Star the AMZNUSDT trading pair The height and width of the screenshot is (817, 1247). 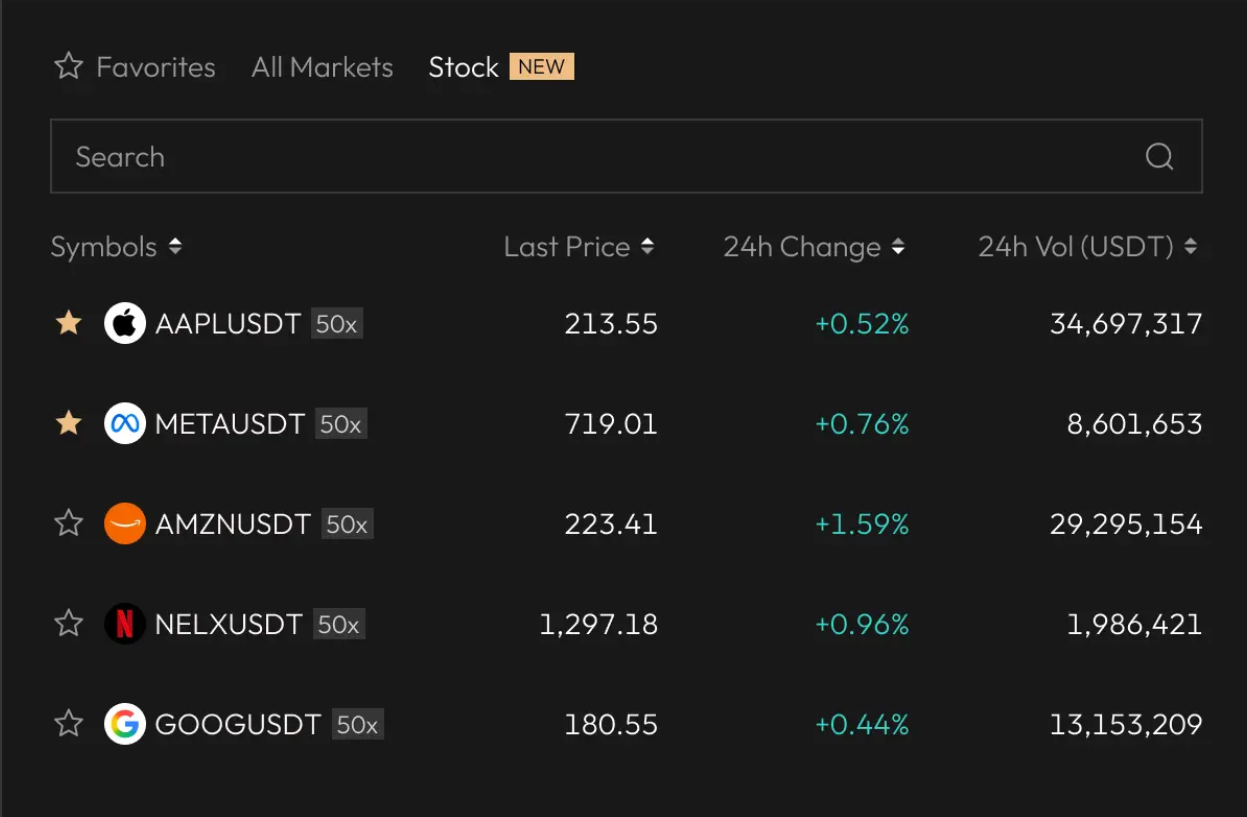(68, 522)
